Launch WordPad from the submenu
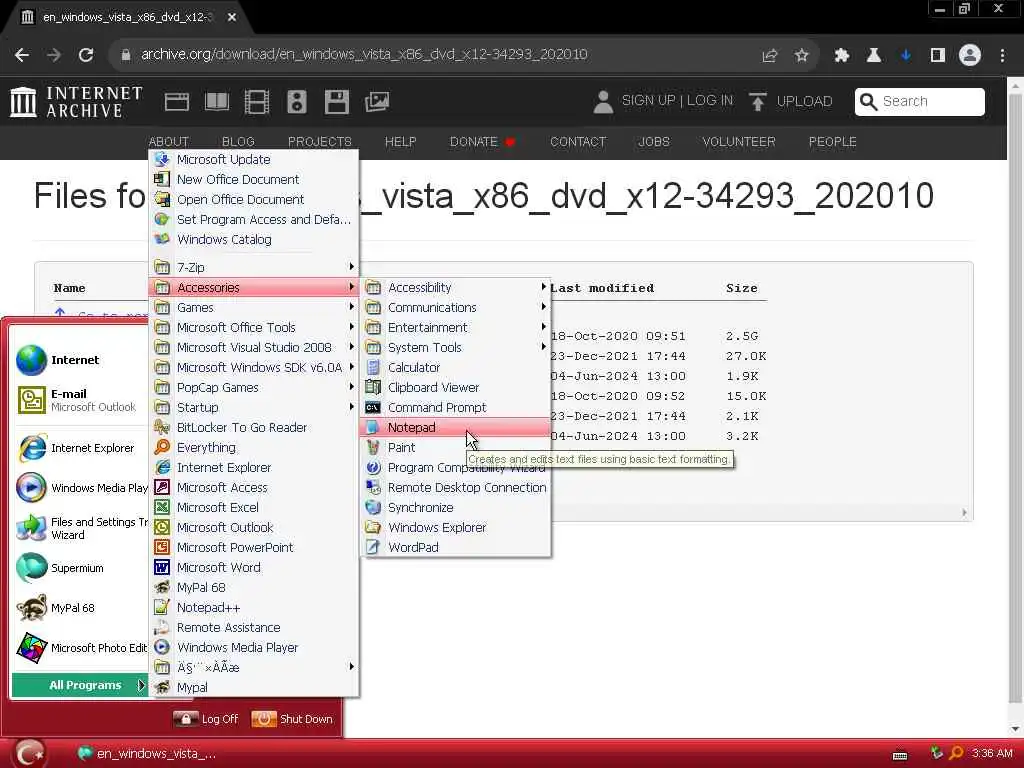Image resolution: width=1024 pixels, height=768 pixels. tap(455, 547)
